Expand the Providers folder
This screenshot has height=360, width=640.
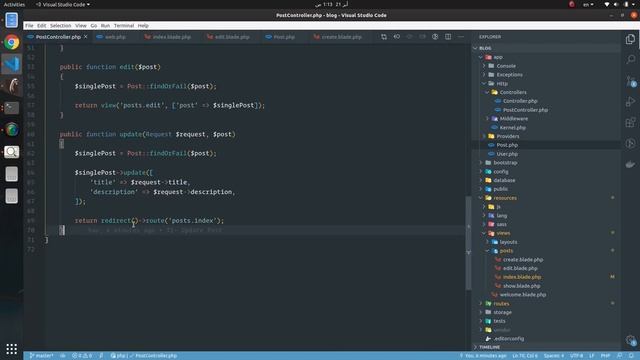pyautogui.click(x=547, y=136)
